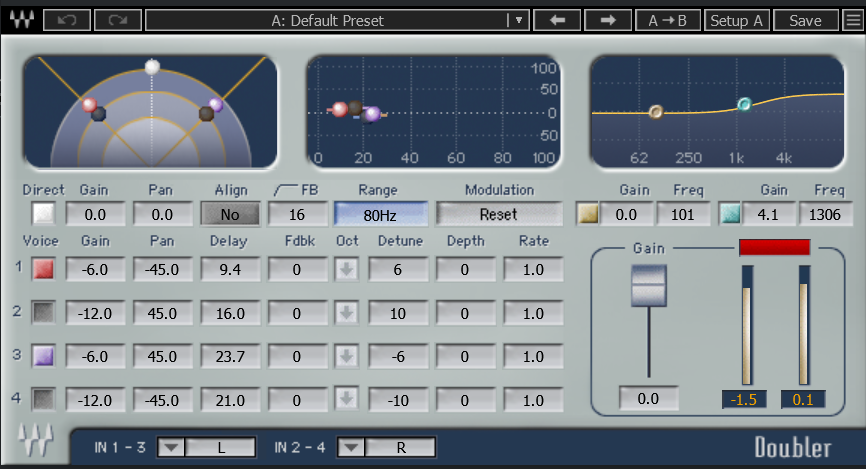
Task: Copy settings with A→B button
Action: pos(667,20)
